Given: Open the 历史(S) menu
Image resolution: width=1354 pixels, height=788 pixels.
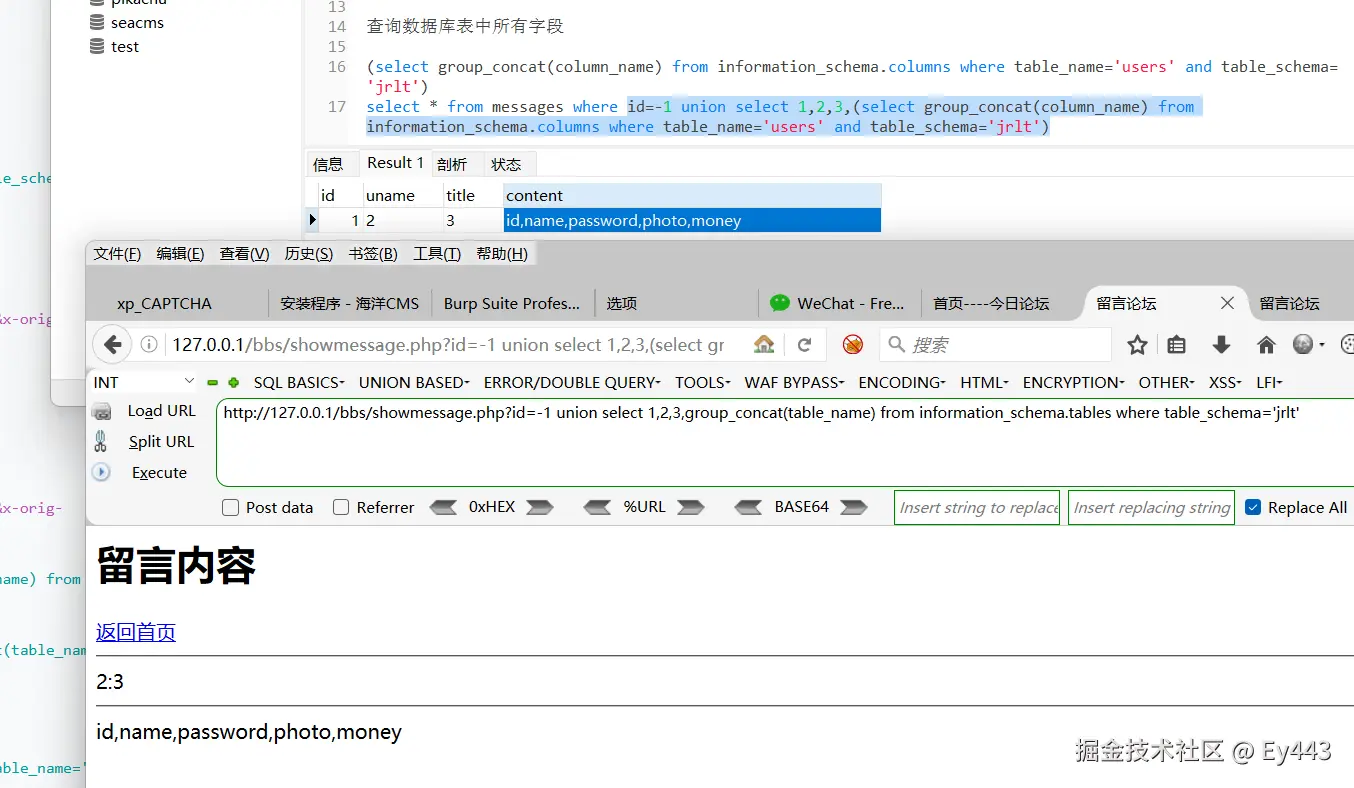Looking at the screenshot, I should point(309,254).
